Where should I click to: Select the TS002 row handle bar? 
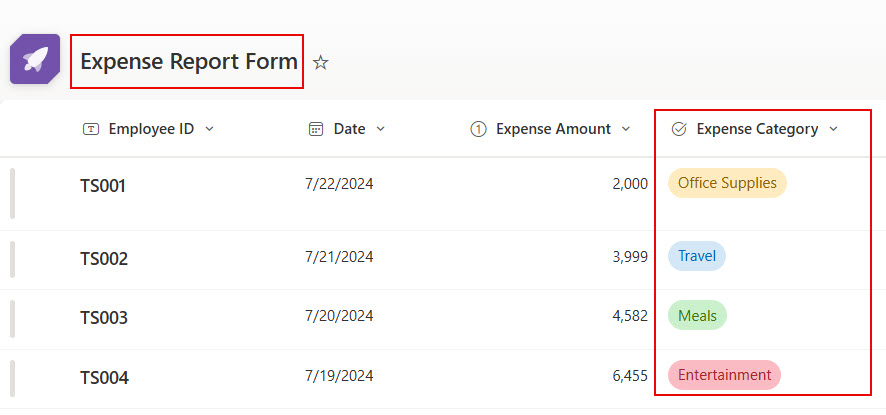pos(12,260)
